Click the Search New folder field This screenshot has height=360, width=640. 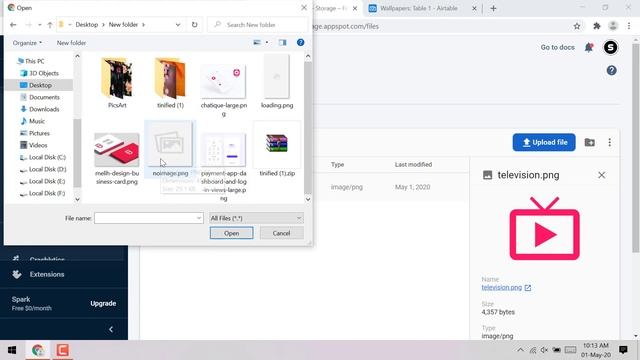258,25
